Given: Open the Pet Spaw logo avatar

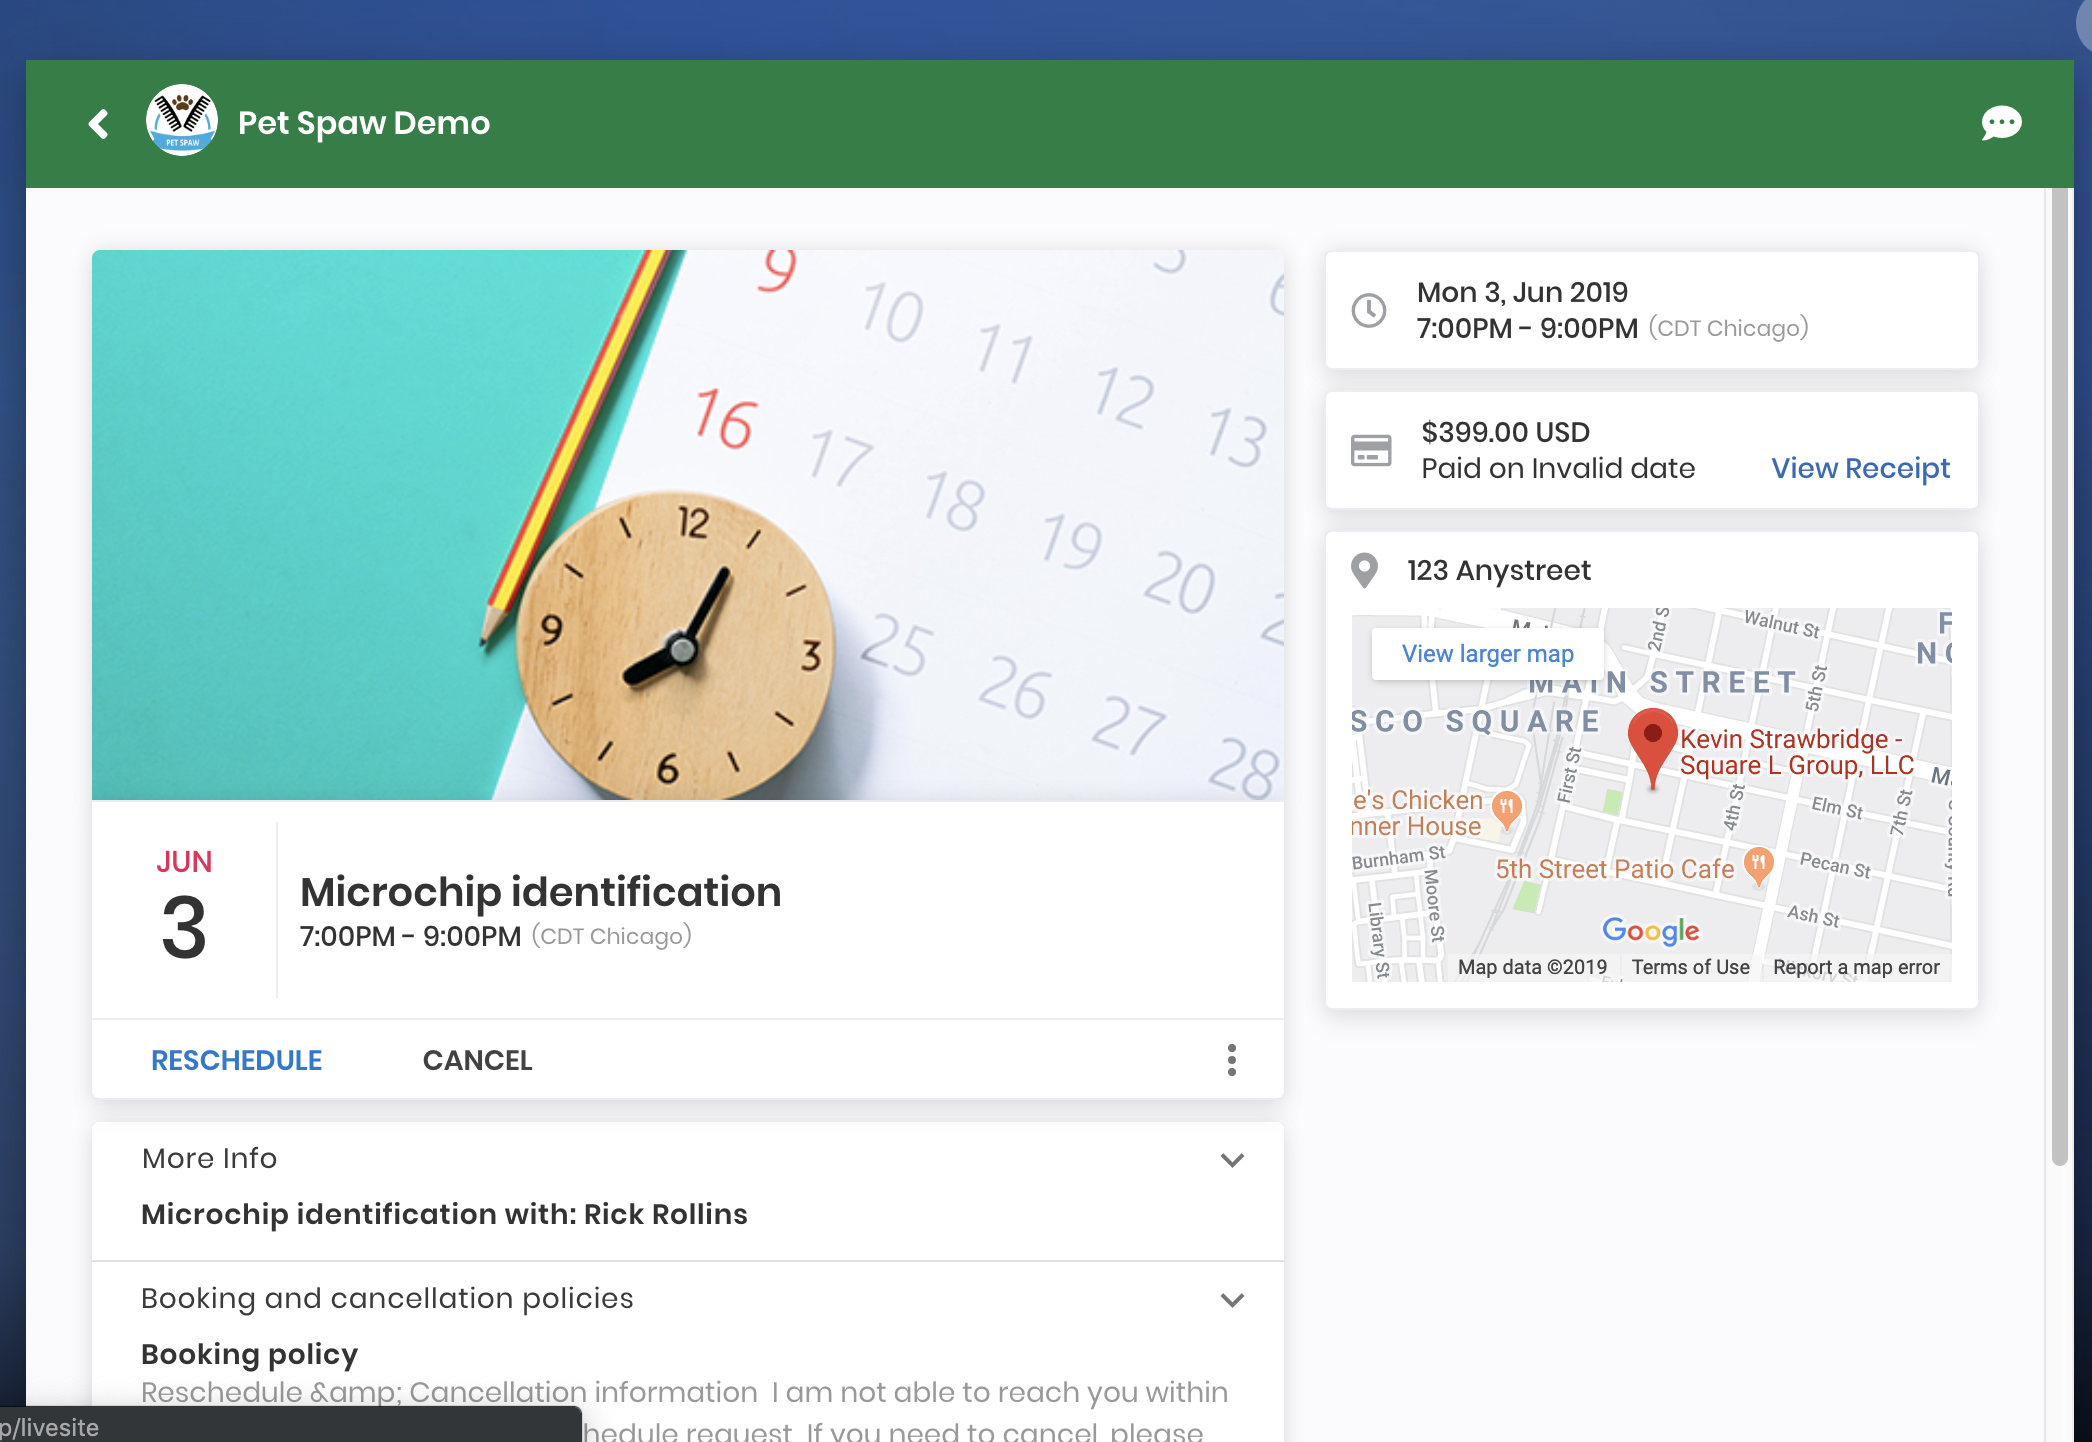Looking at the screenshot, I should pyautogui.click(x=181, y=121).
